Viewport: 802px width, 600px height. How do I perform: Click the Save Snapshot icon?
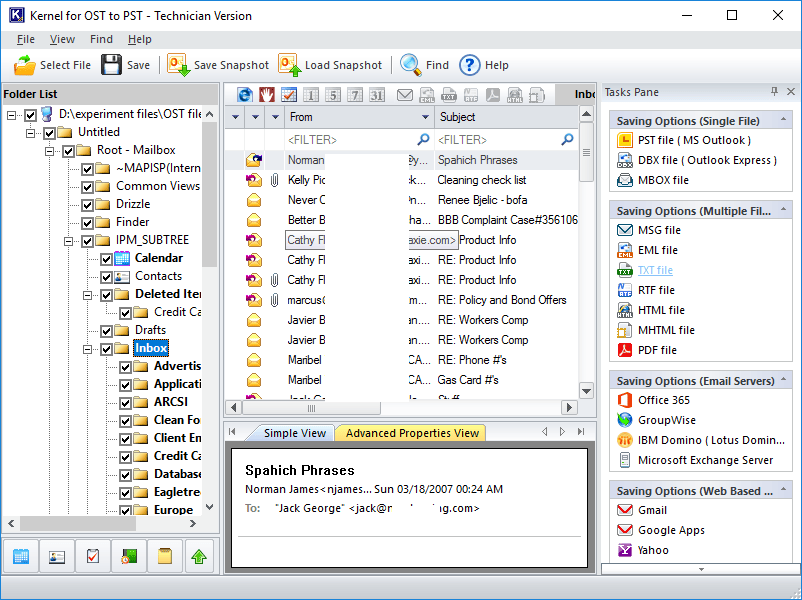click(179, 65)
